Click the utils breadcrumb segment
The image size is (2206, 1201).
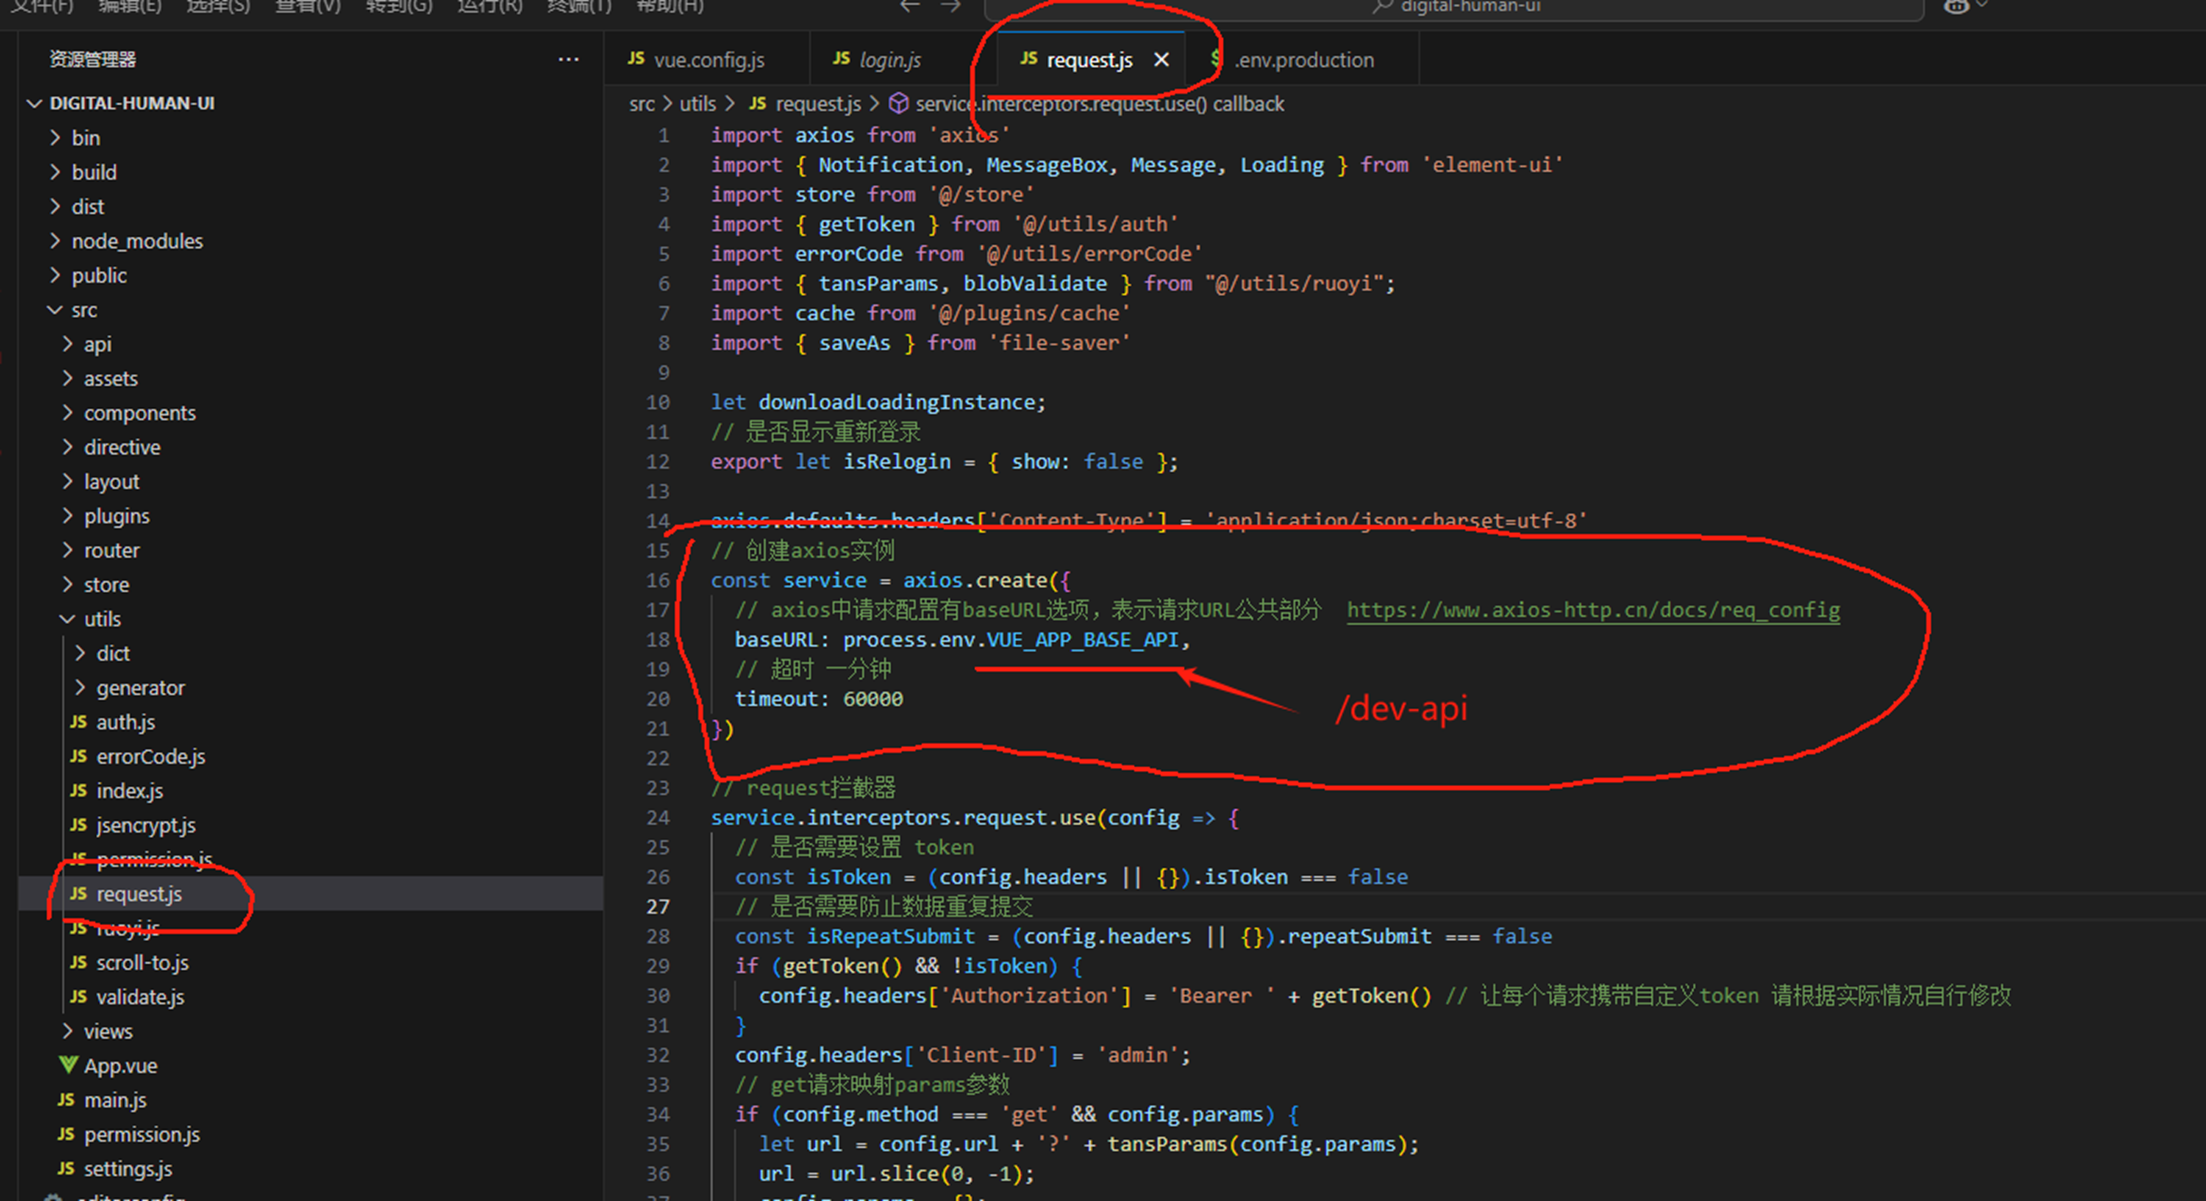[x=697, y=104]
